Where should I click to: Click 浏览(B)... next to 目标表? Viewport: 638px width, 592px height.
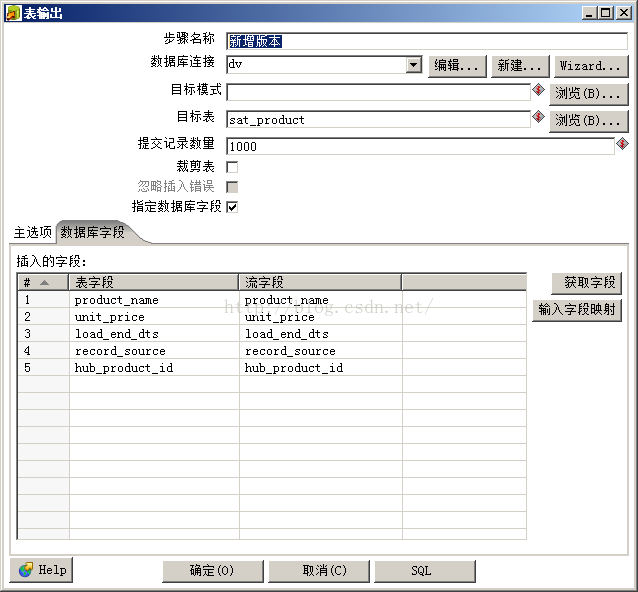click(588, 121)
